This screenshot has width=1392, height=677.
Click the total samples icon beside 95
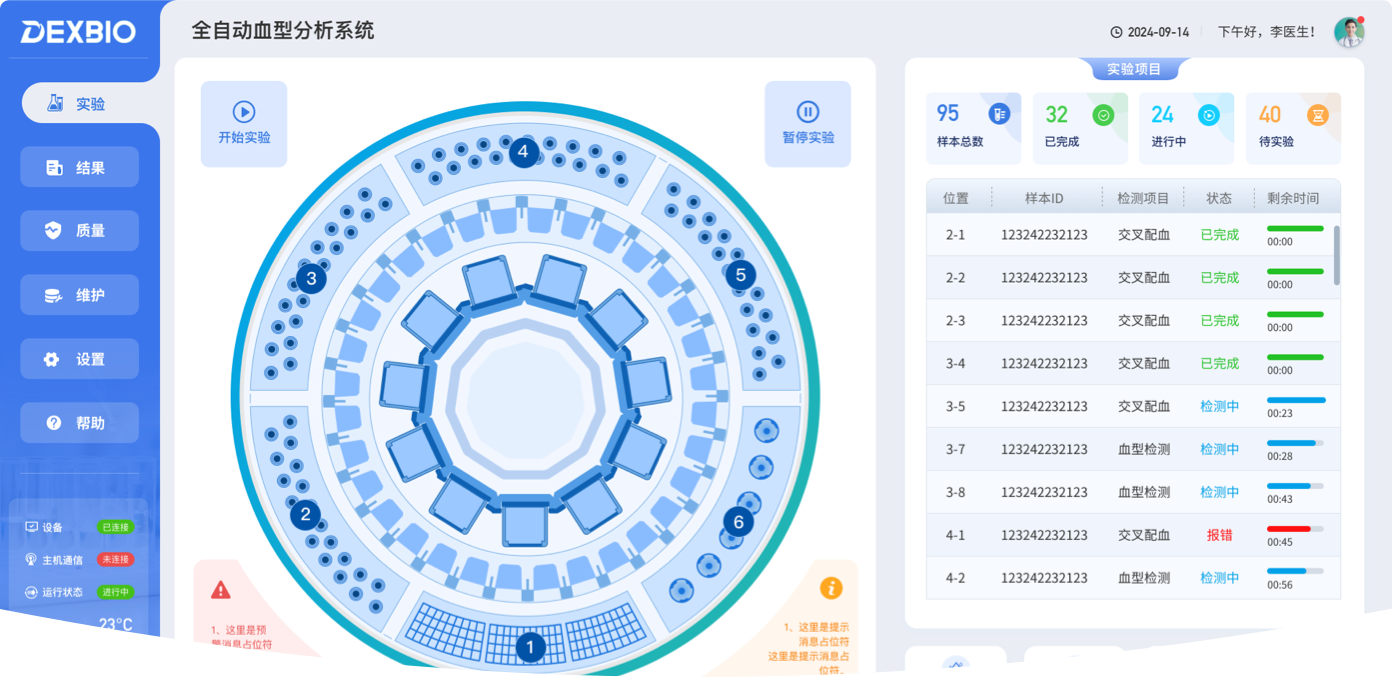coord(999,114)
